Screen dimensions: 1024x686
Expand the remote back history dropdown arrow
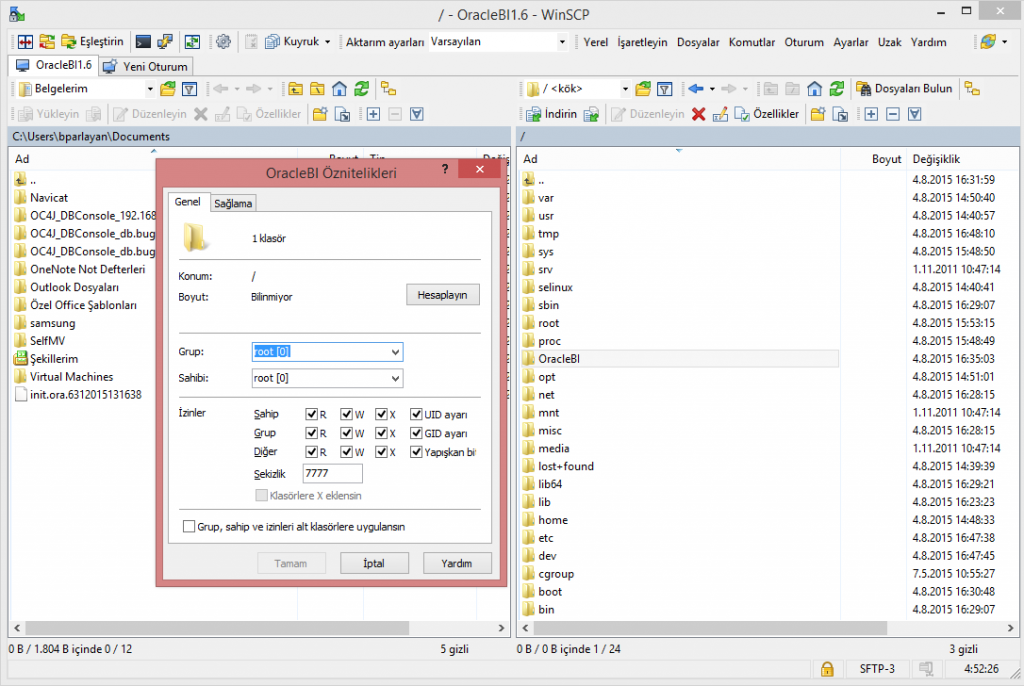[712, 89]
